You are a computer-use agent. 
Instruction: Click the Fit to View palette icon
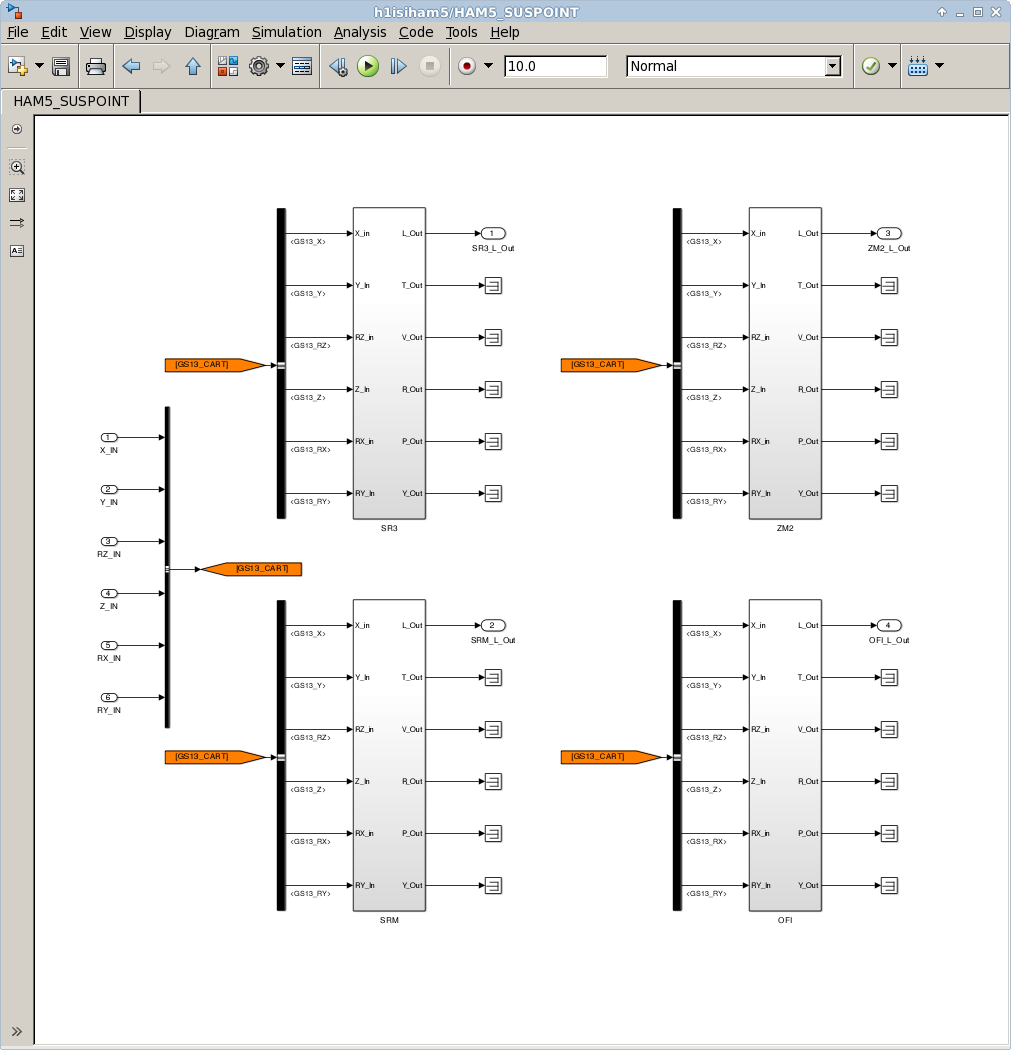[17, 195]
